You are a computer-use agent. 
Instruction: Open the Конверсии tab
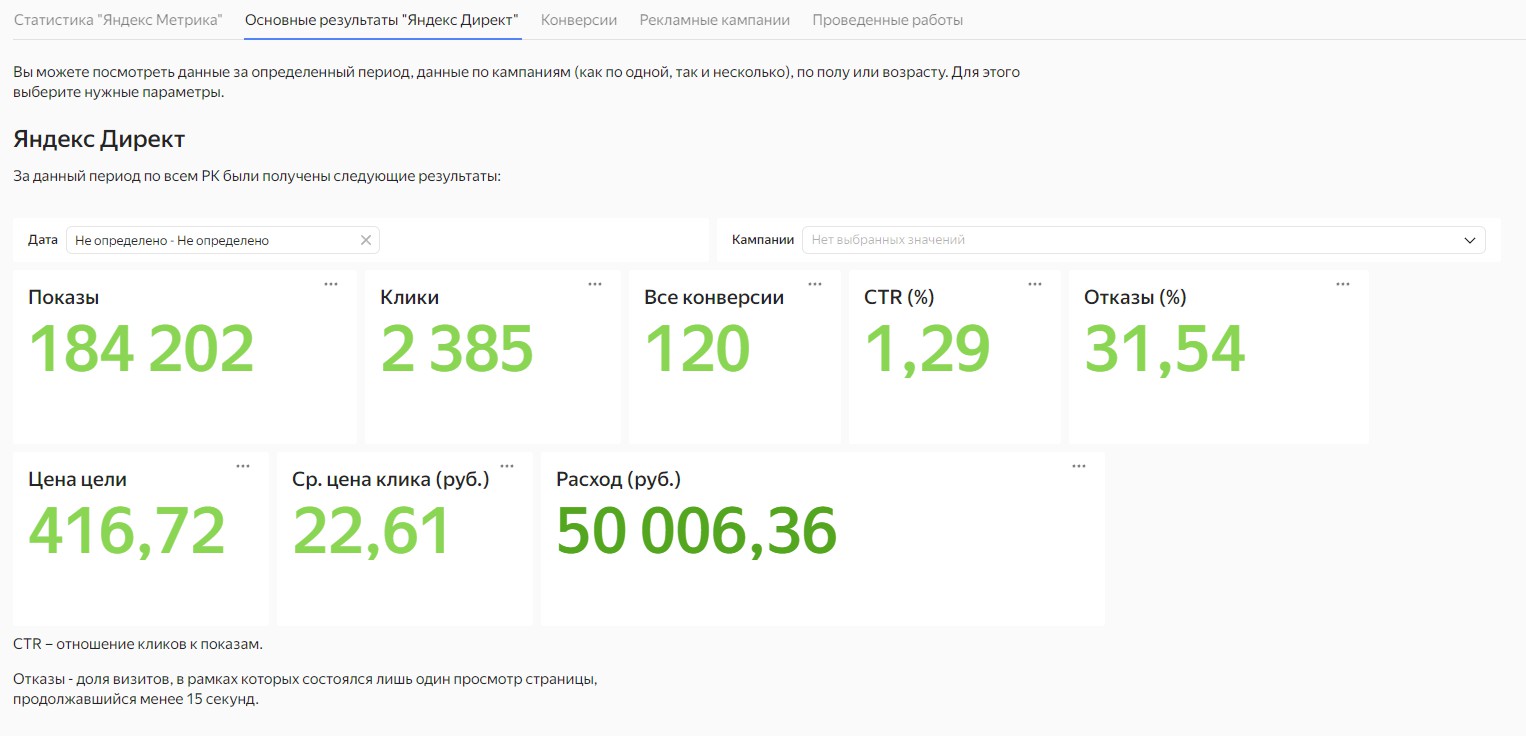pos(579,20)
